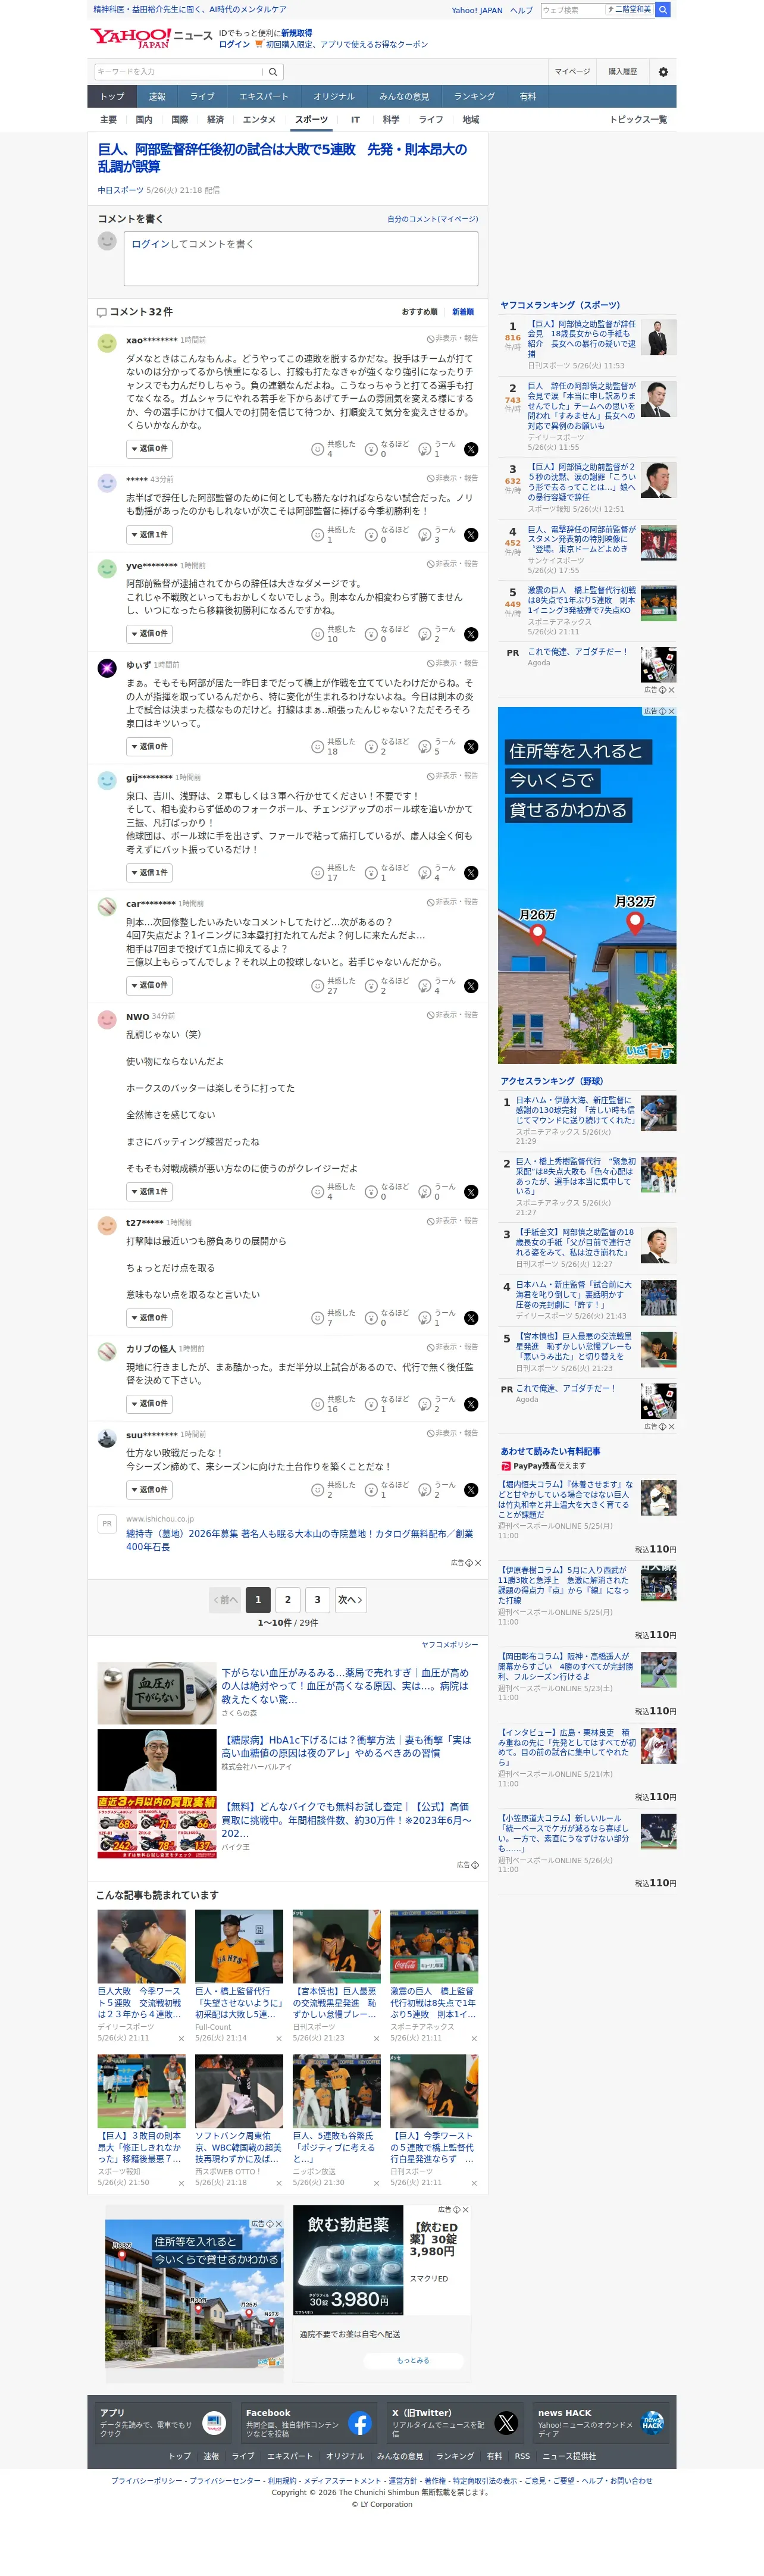Open the settings gear icon
Viewport: 764px width, 2576px height.
coord(663,72)
